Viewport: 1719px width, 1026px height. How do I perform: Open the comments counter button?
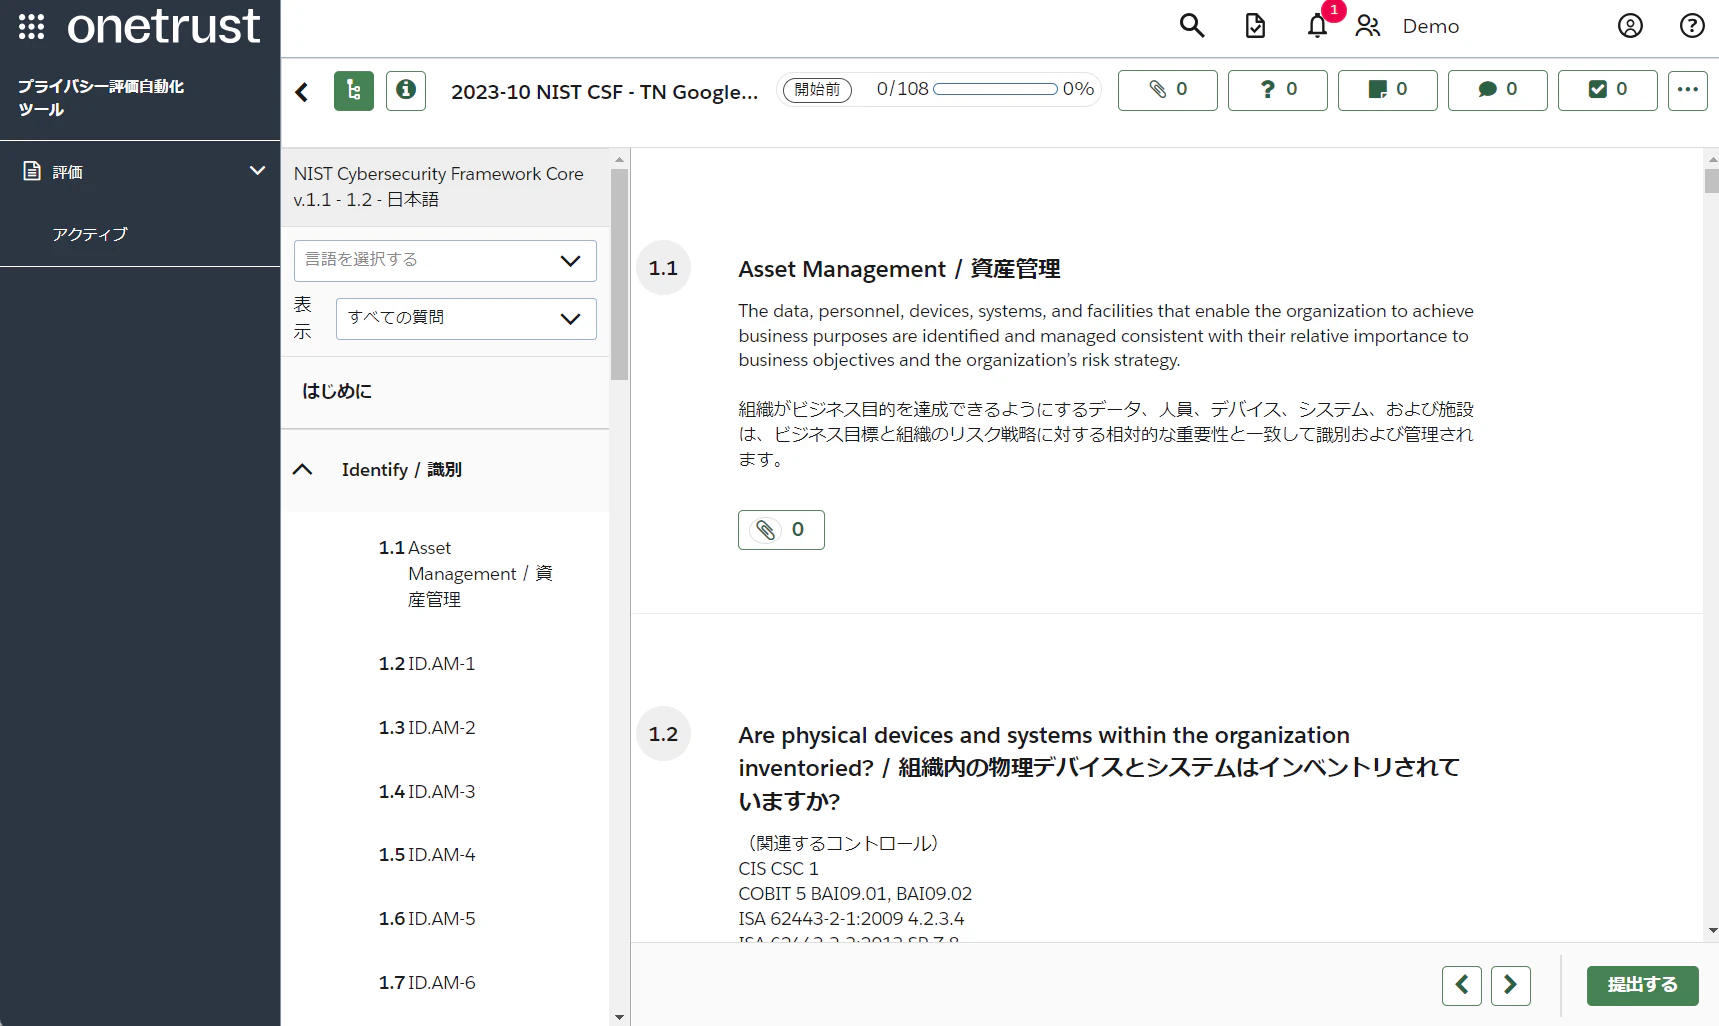point(1498,90)
